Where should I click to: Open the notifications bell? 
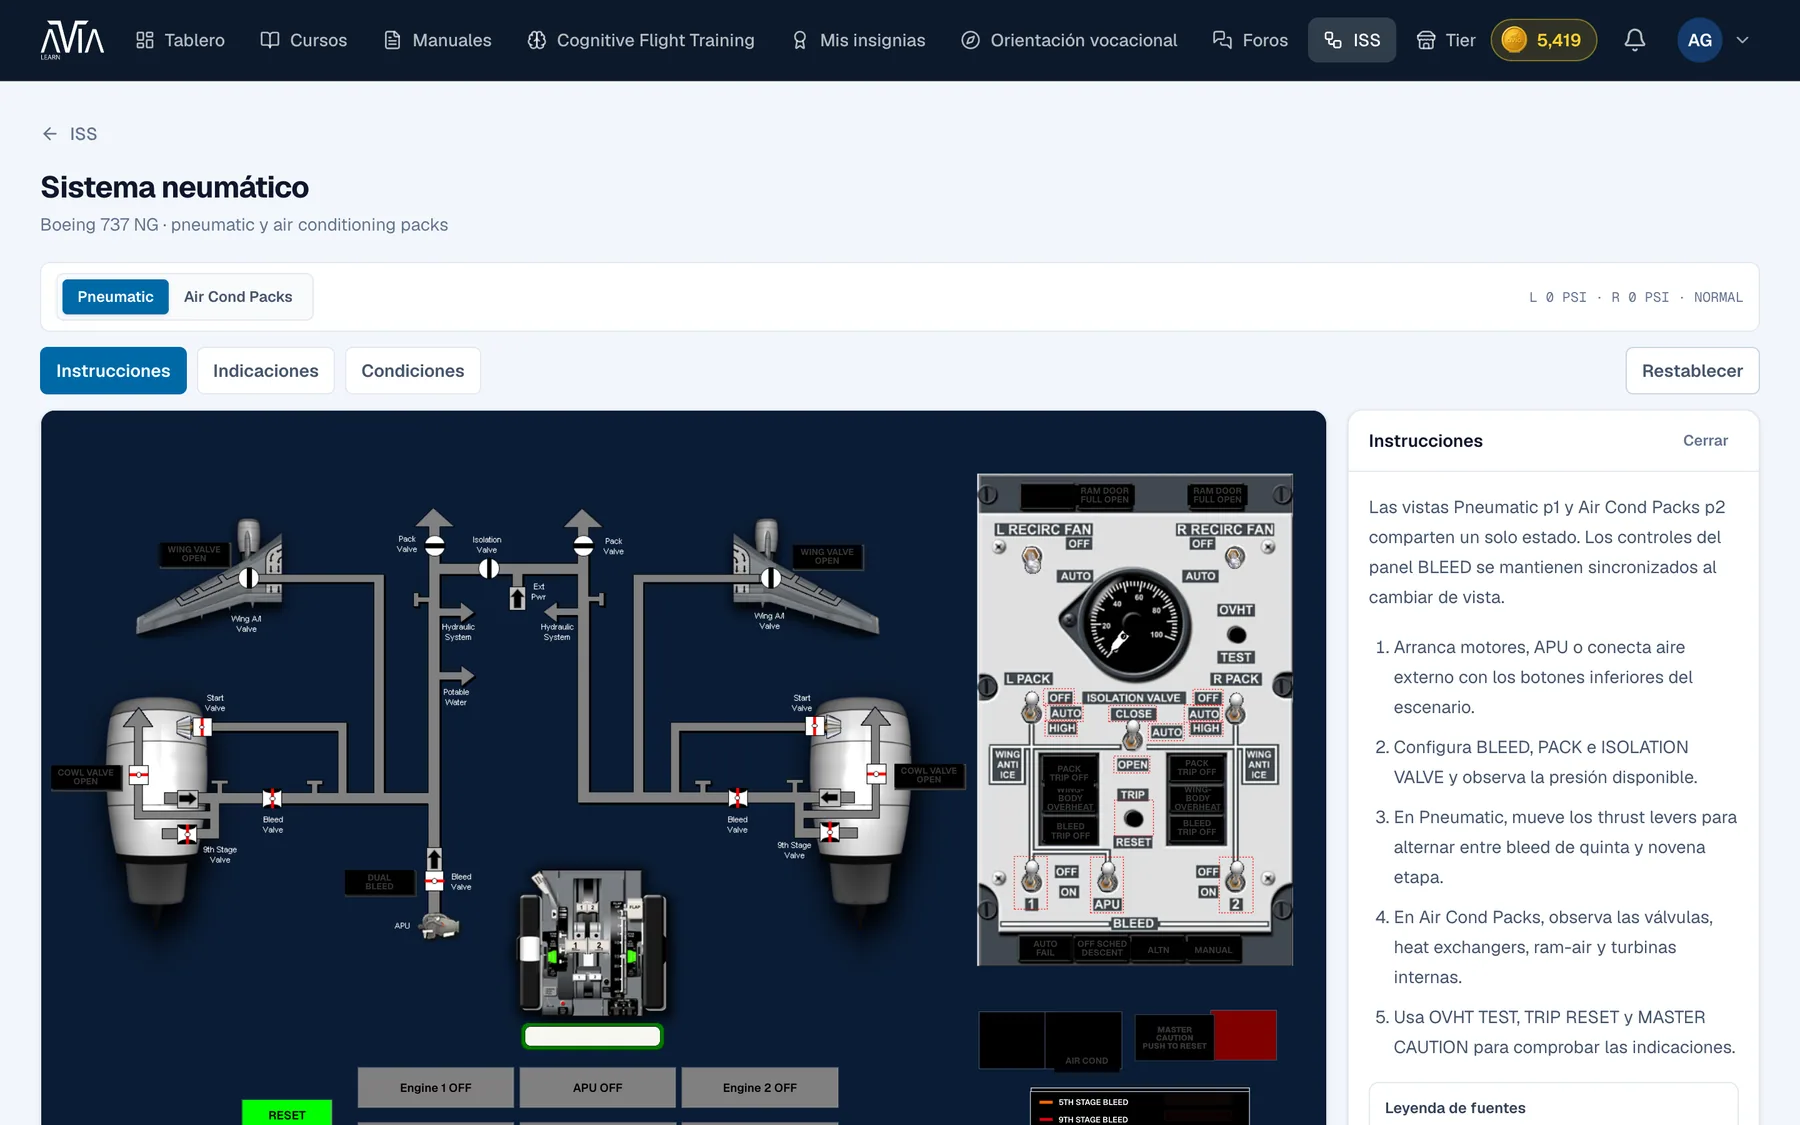pyautogui.click(x=1634, y=40)
